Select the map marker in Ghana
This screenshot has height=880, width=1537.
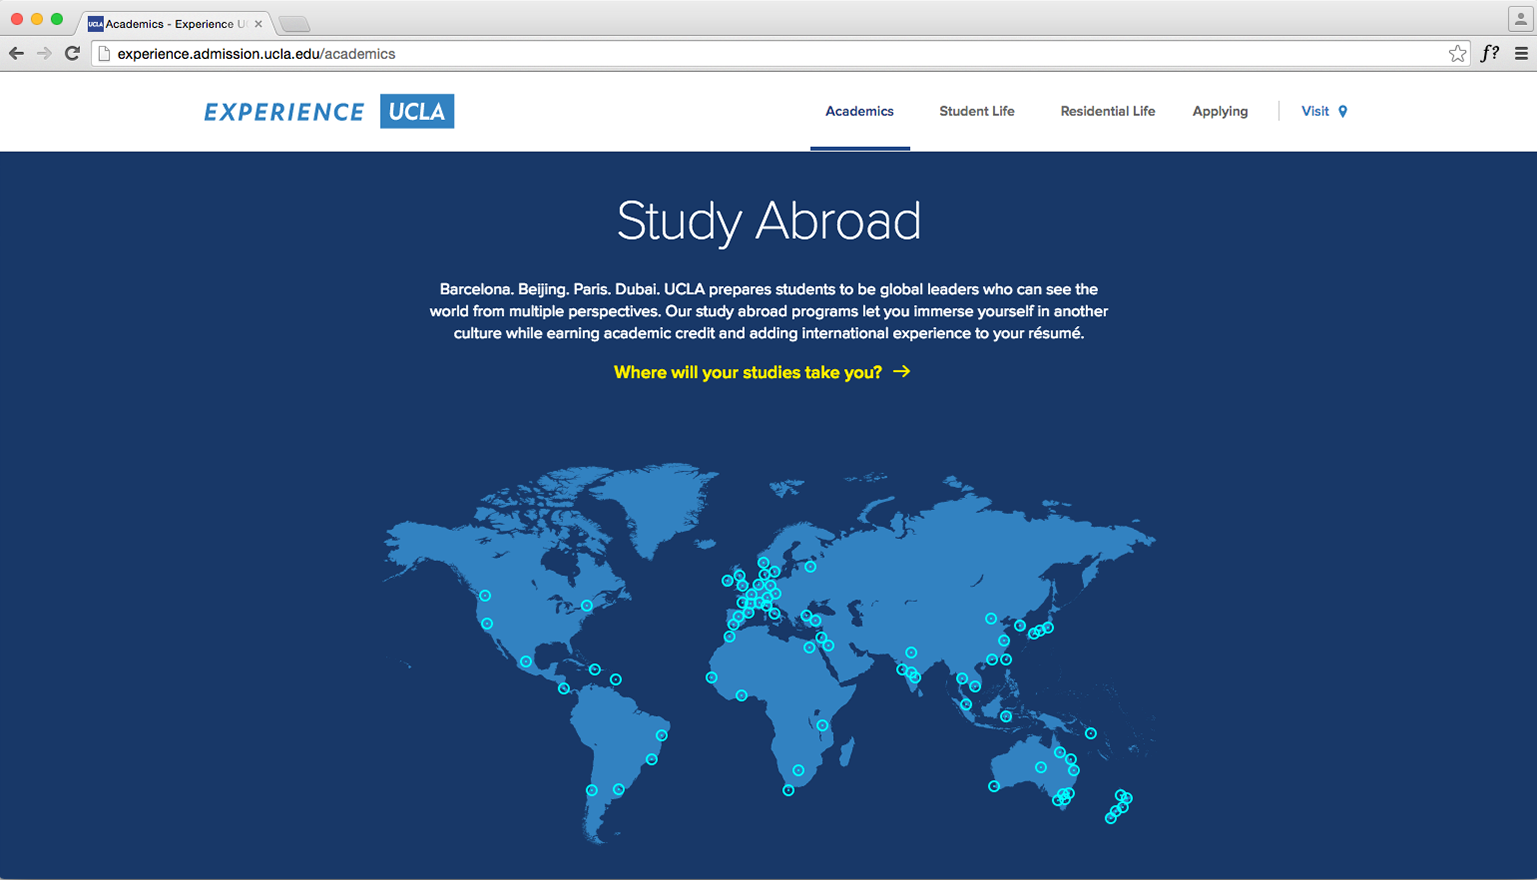[x=742, y=695]
